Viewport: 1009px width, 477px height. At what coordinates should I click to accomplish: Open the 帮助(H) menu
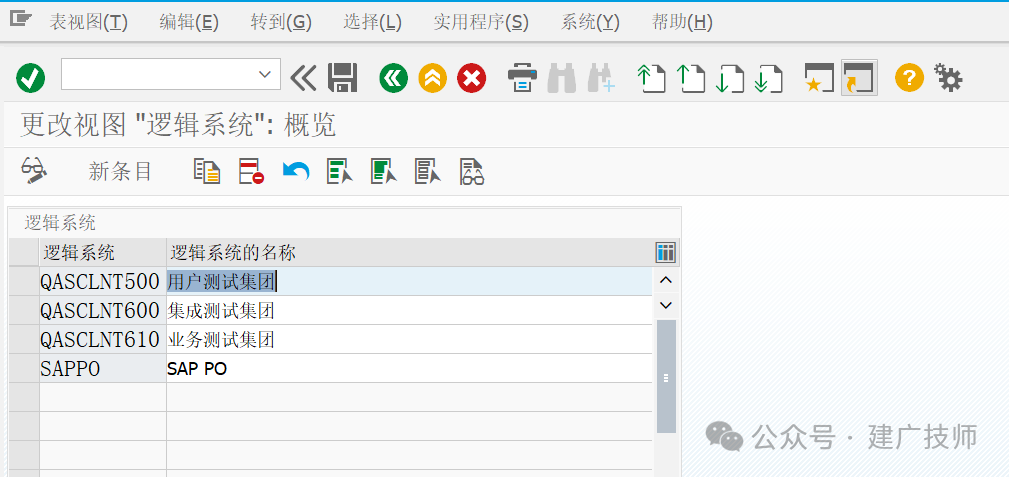[x=682, y=23]
